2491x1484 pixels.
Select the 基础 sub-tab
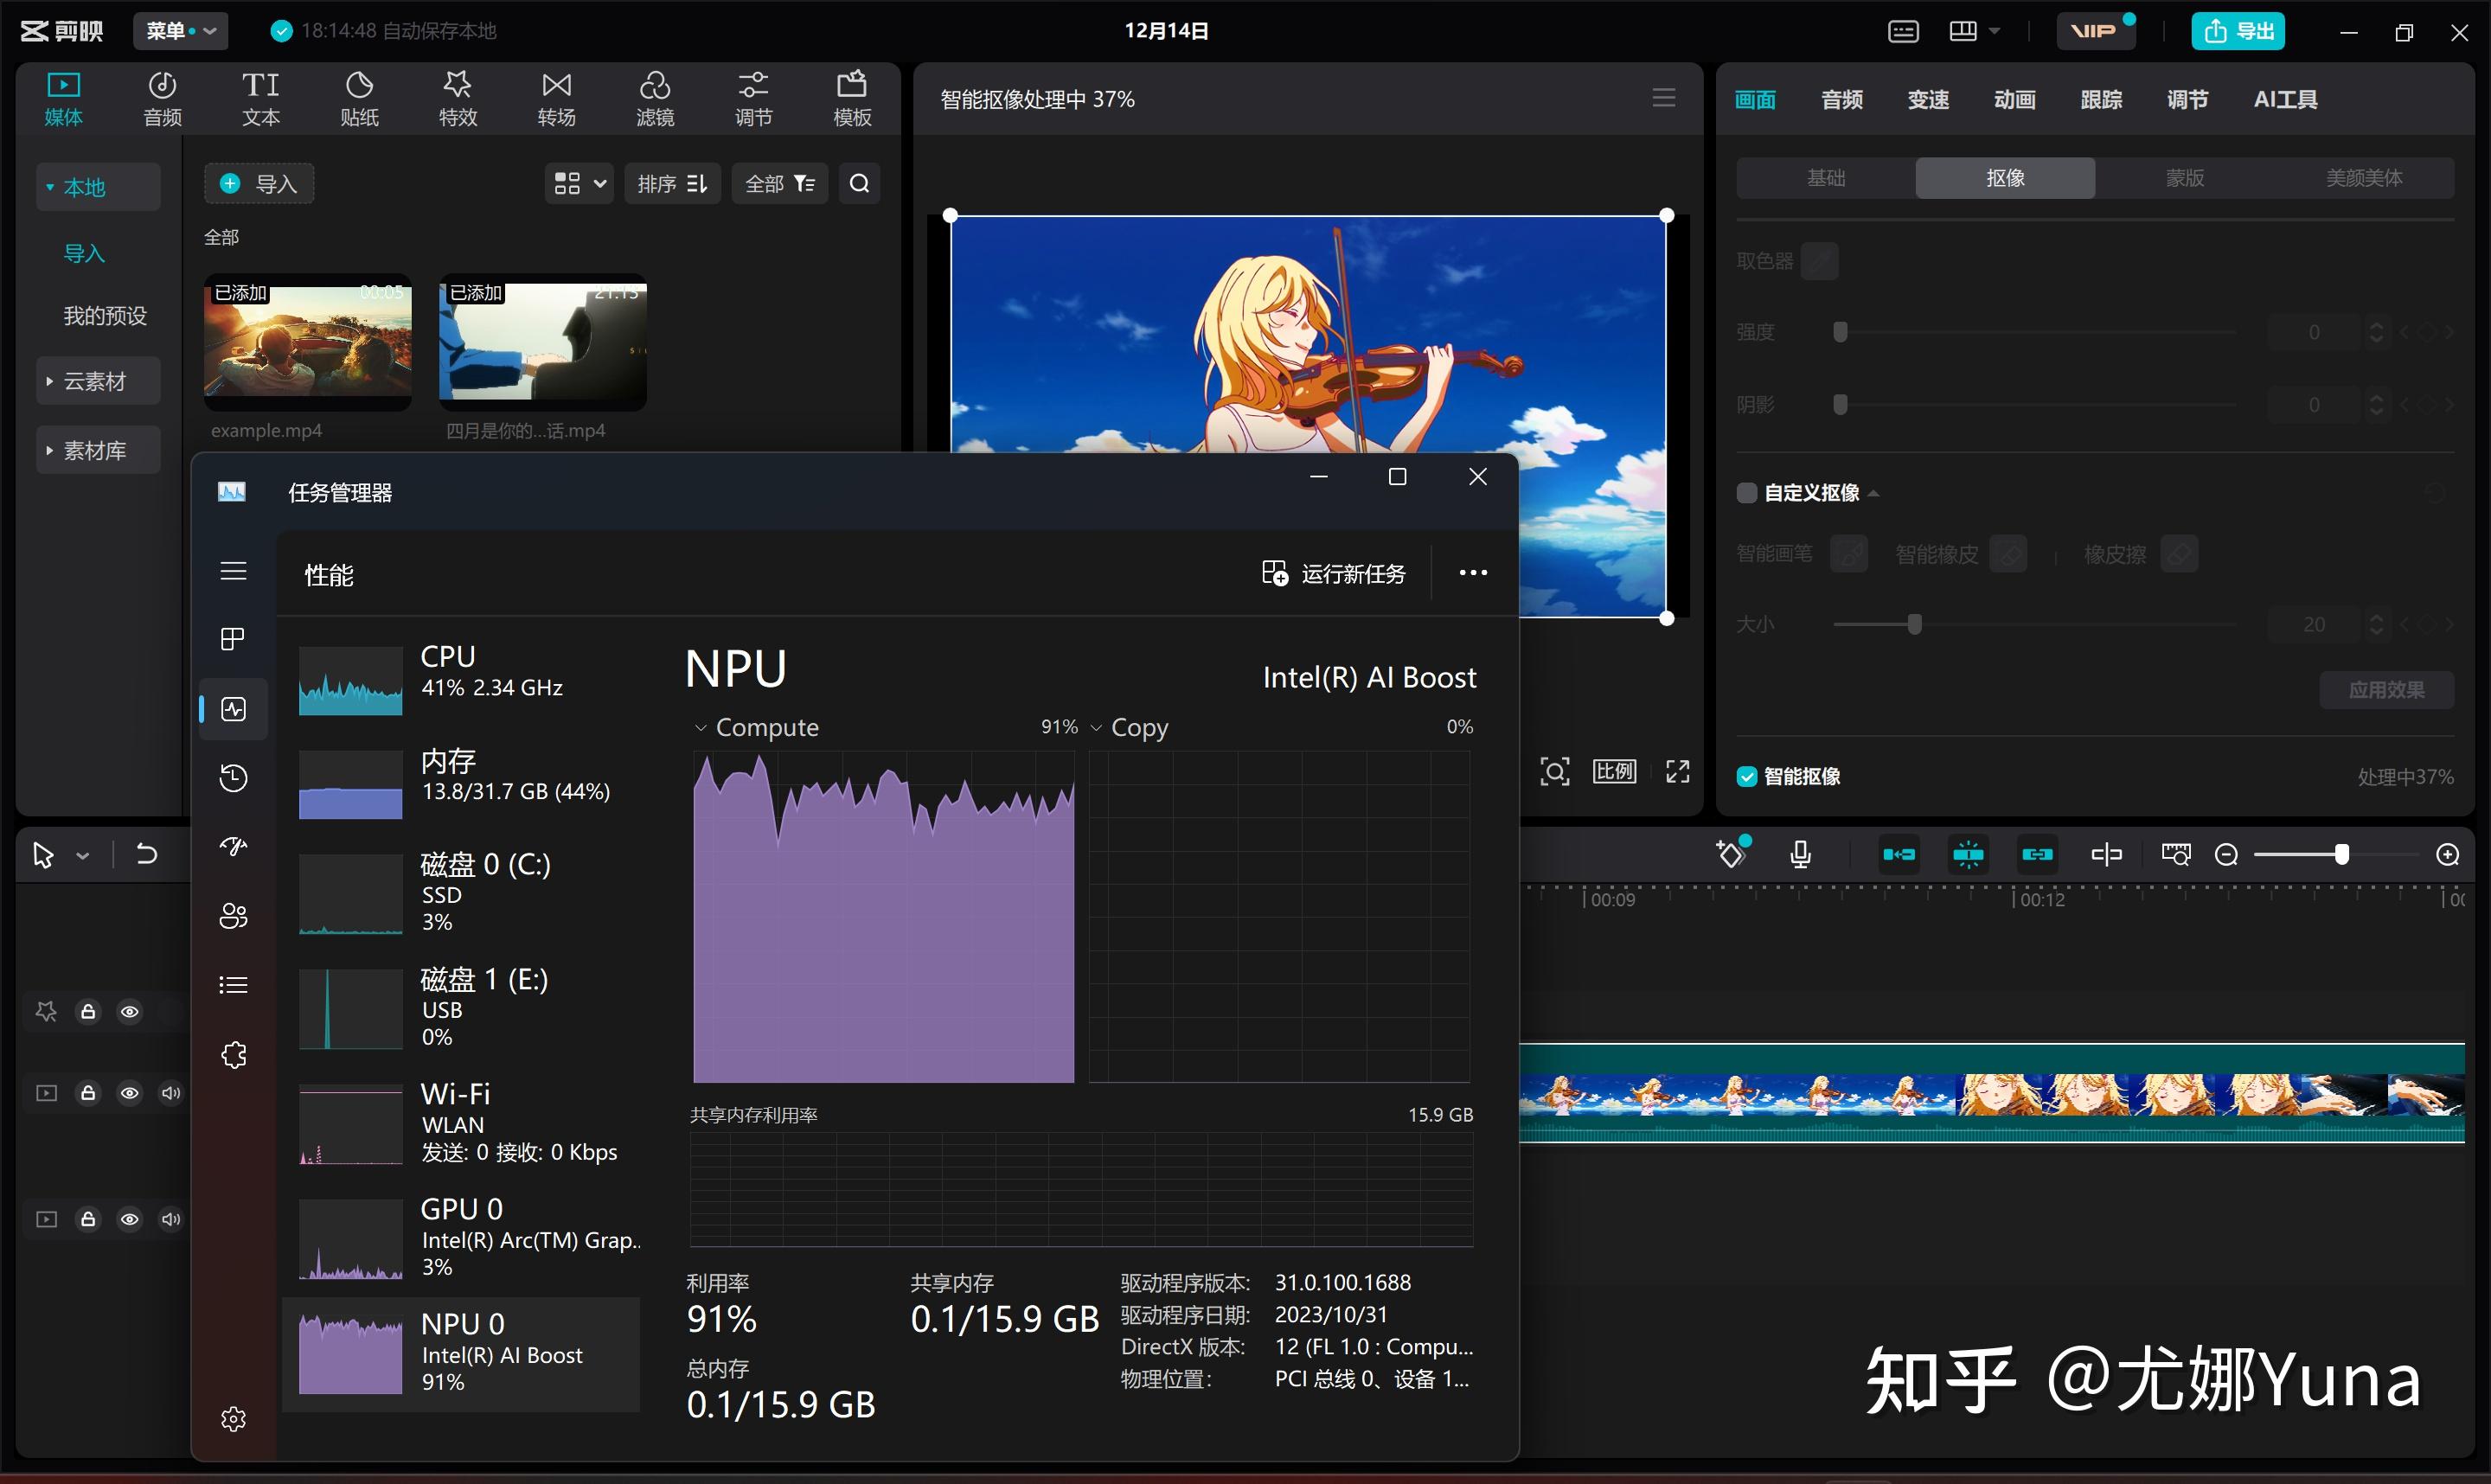click(x=1826, y=178)
